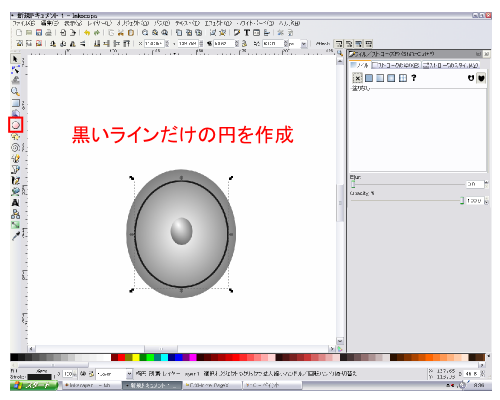Pick the red swatch in palette

[x=121, y=358]
